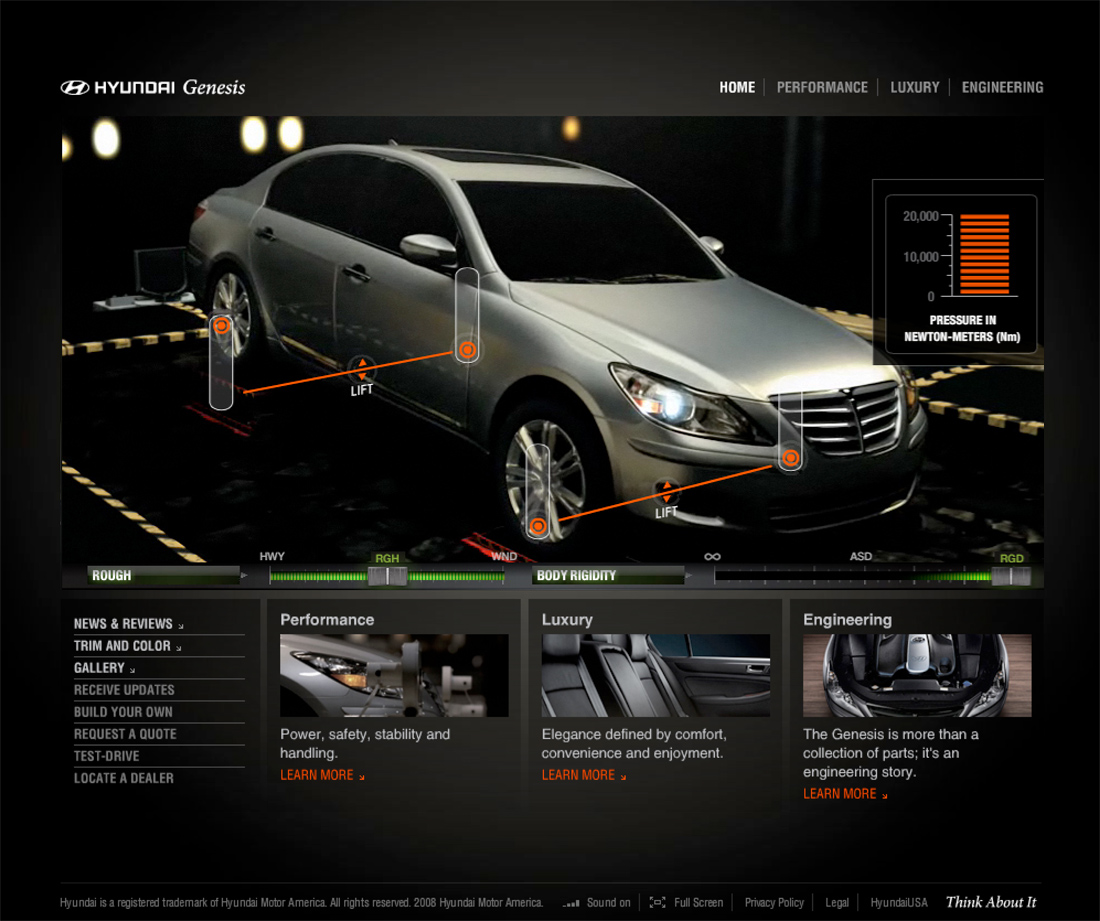Select REQUEST A QUOTE
The image size is (1100, 921).
point(125,734)
